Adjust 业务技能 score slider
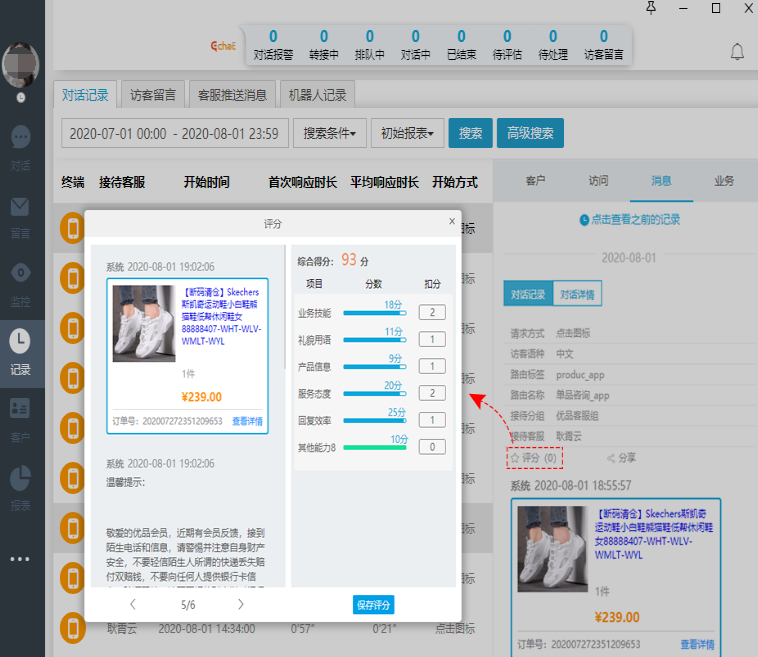 click(x=375, y=313)
